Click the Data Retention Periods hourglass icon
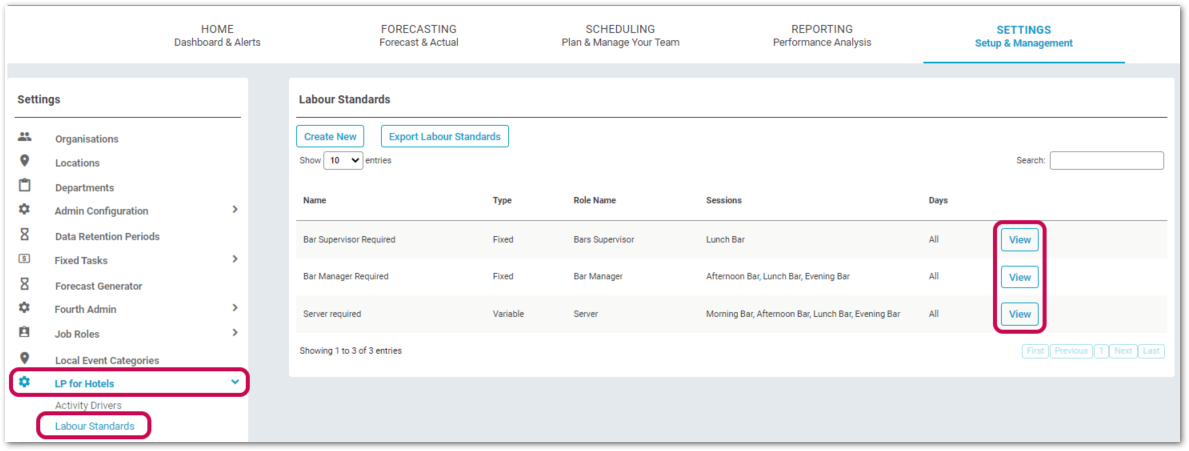The height and width of the screenshot is (451, 1189). tap(24, 234)
